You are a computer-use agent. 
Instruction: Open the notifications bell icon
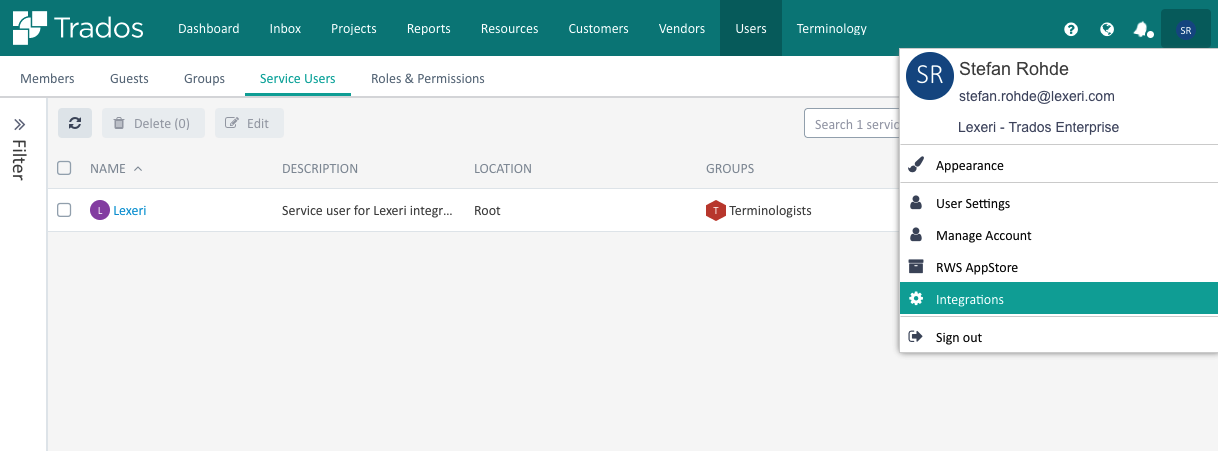click(x=1142, y=29)
